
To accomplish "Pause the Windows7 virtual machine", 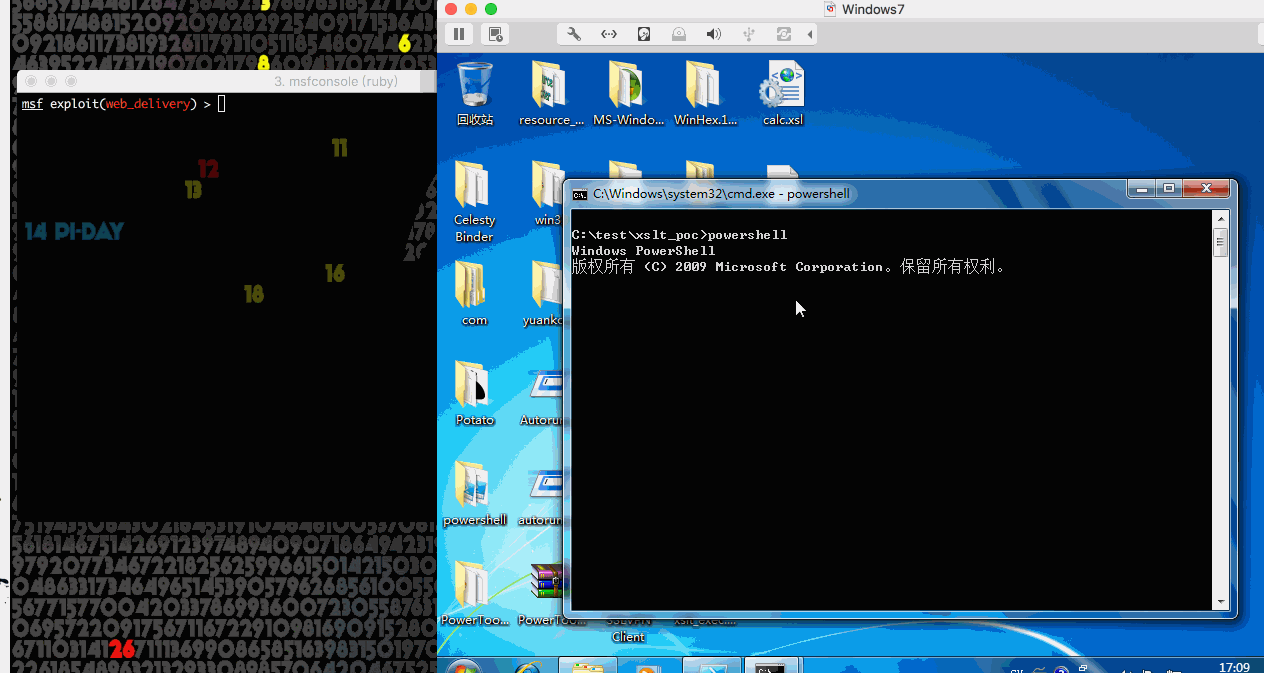I will 459,34.
